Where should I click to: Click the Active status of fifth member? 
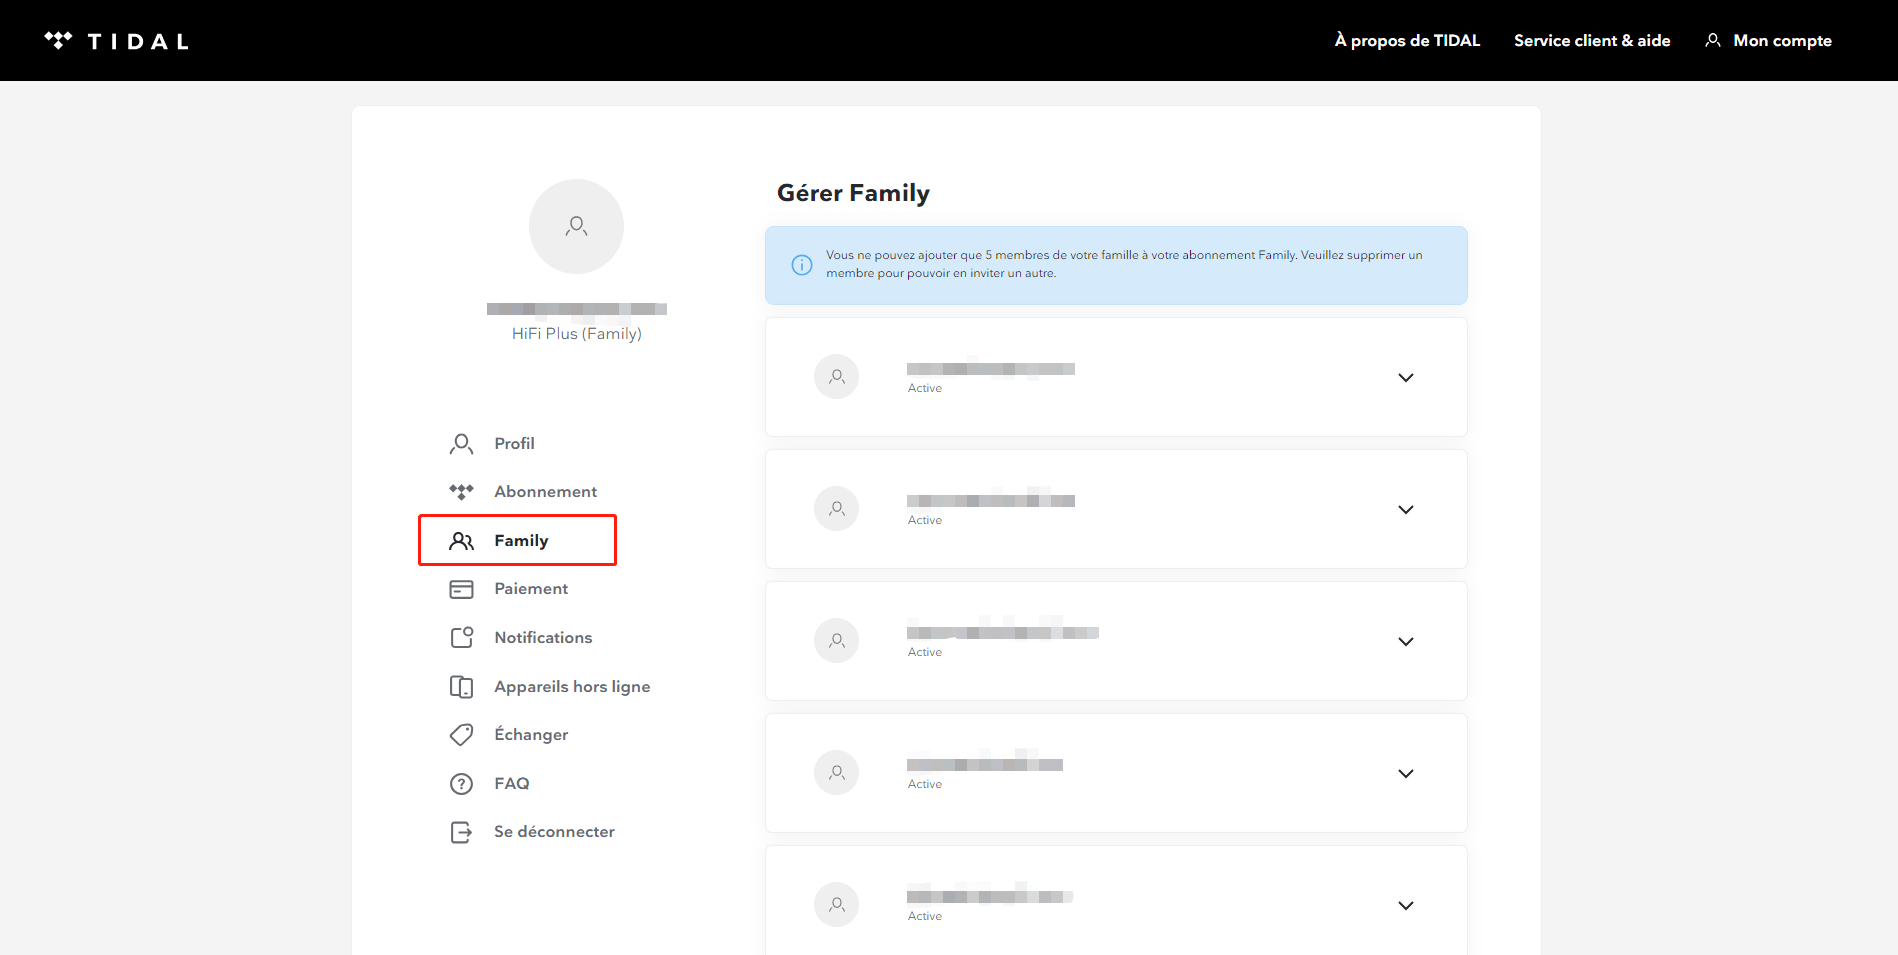click(925, 916)
